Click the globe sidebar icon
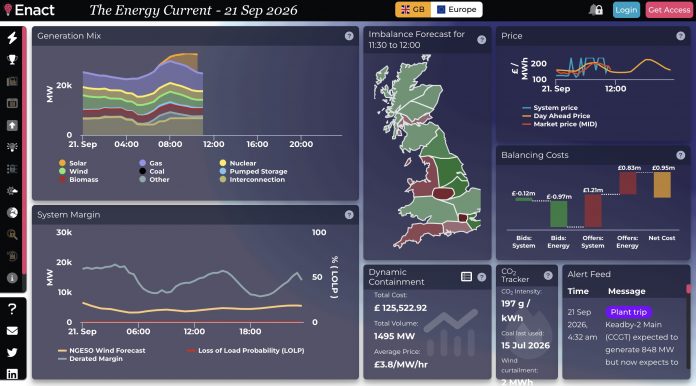Viewport: 696px width, 386px height. tap(12, 213)
